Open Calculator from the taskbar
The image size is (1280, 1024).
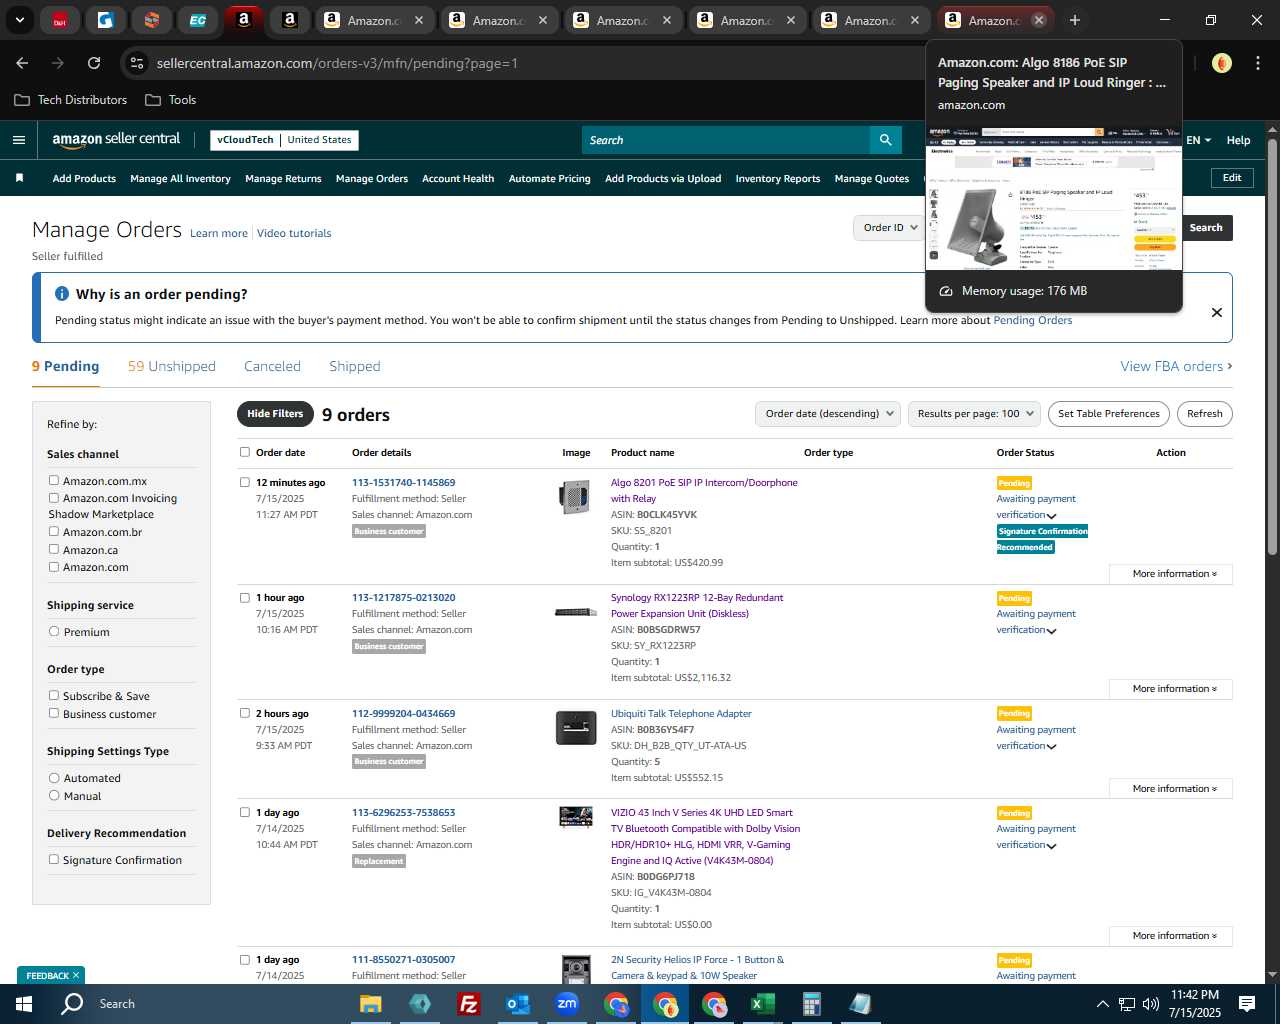(811, 1004)
